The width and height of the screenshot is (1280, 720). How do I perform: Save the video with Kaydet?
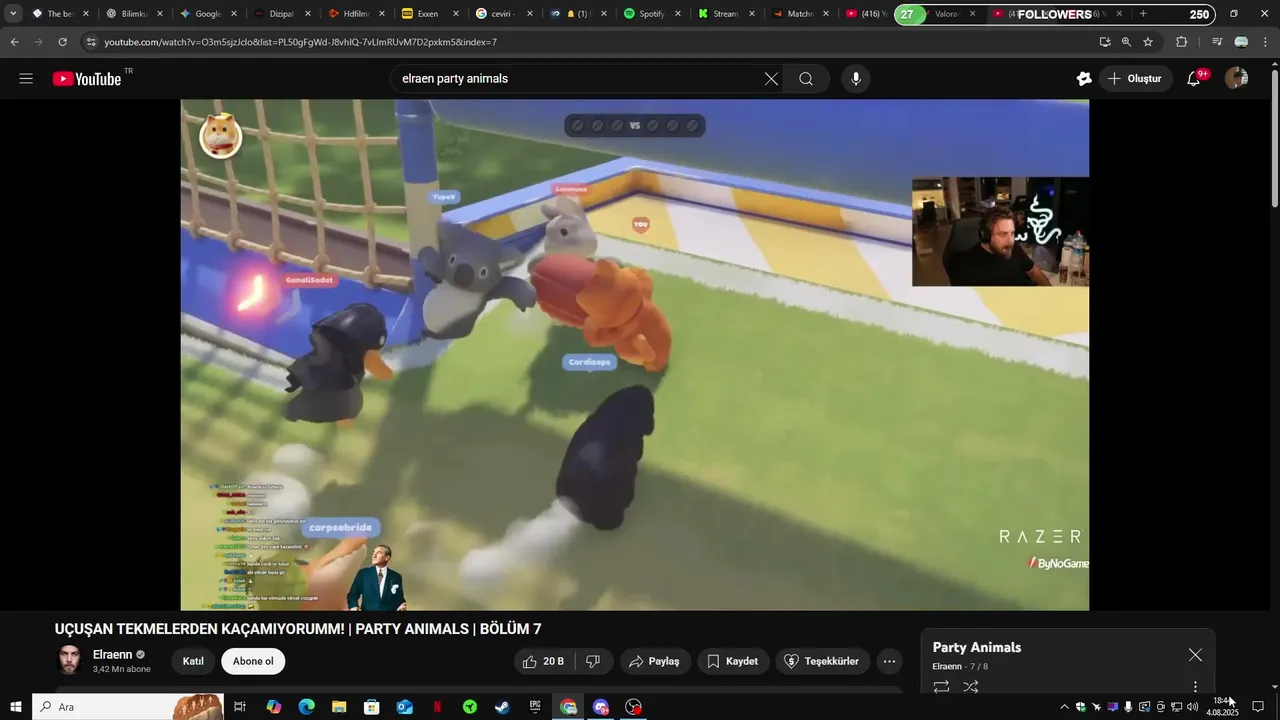(732, 661)
